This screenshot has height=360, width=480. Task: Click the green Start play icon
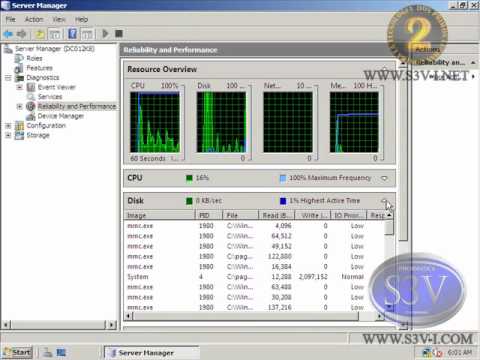105,34
